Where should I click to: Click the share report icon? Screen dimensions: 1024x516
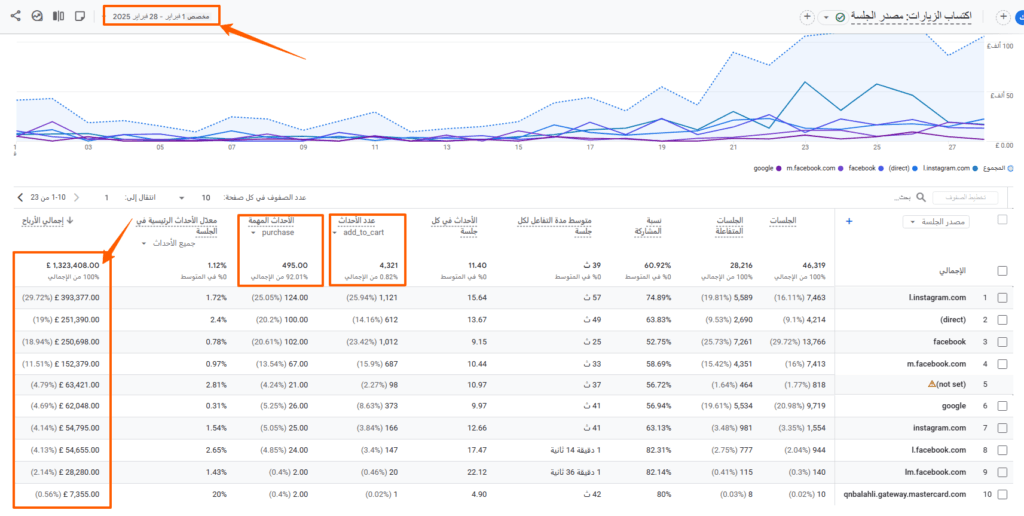pos(16,16)
